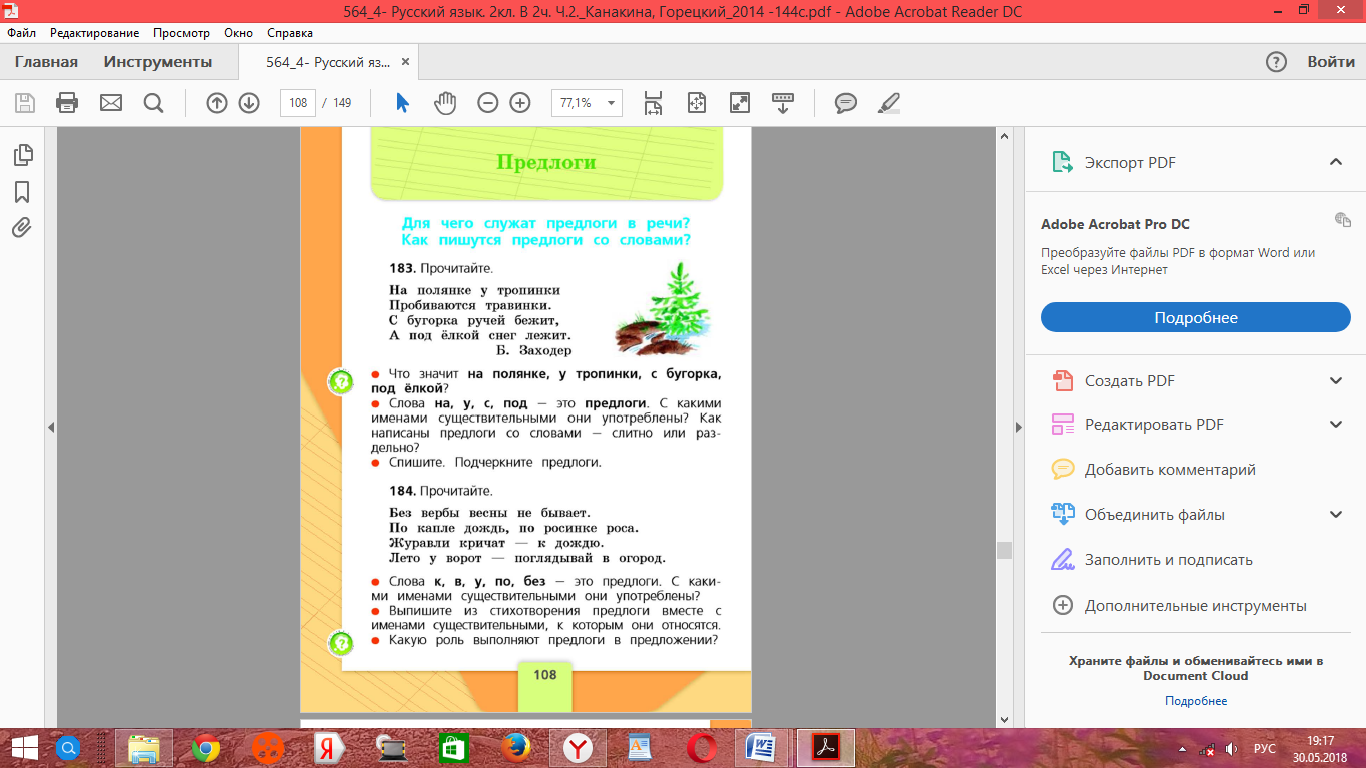Click the fit width scrolling icon

tap(653, 102)
